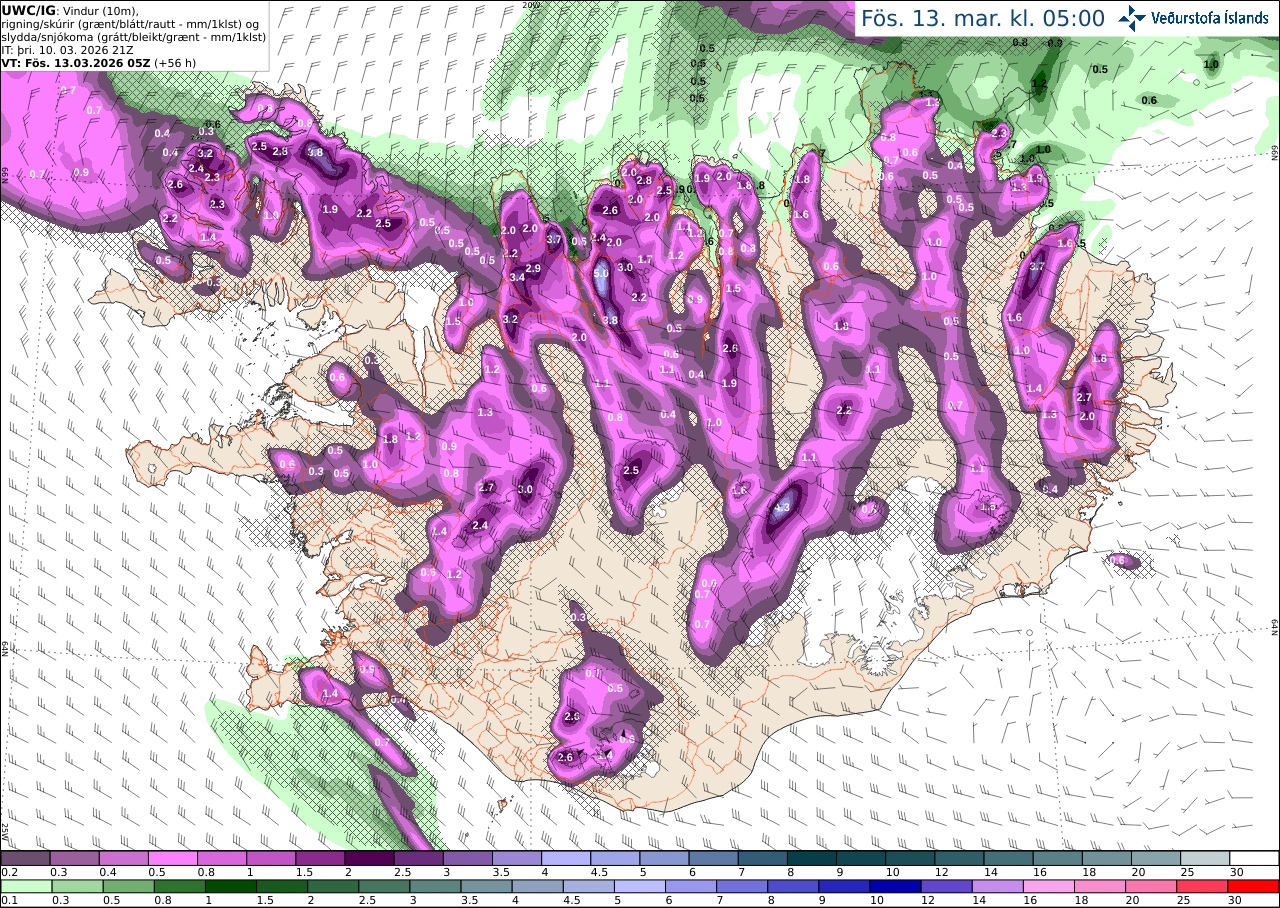Click the 0.2 dark mauve swatch in snow scale
This screenshot has width=1280, height=908.
[x=25, y=858]
